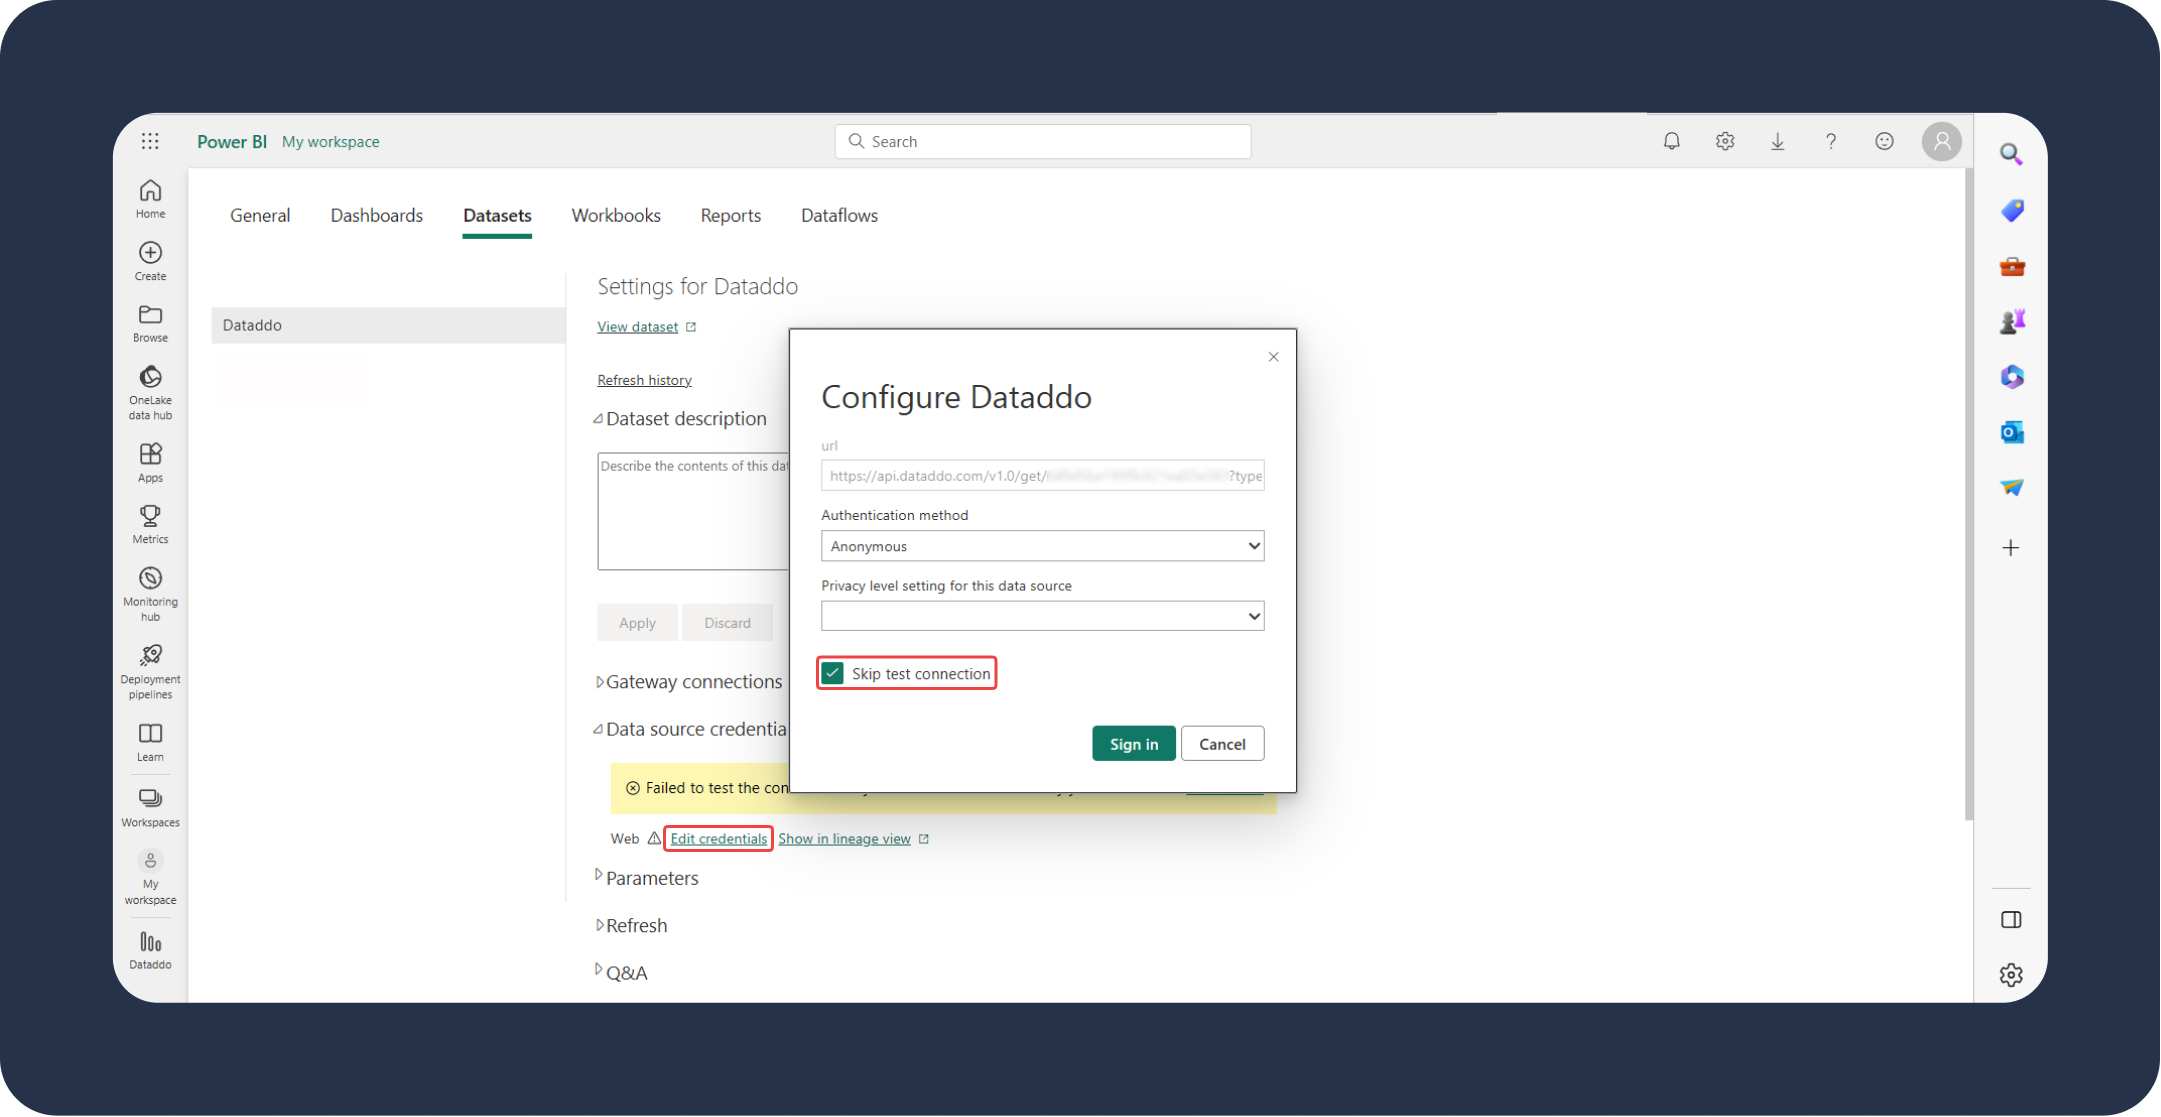Switch to the Reports tab
This screenshot has width=2161, height=1117.
point(730,215)
